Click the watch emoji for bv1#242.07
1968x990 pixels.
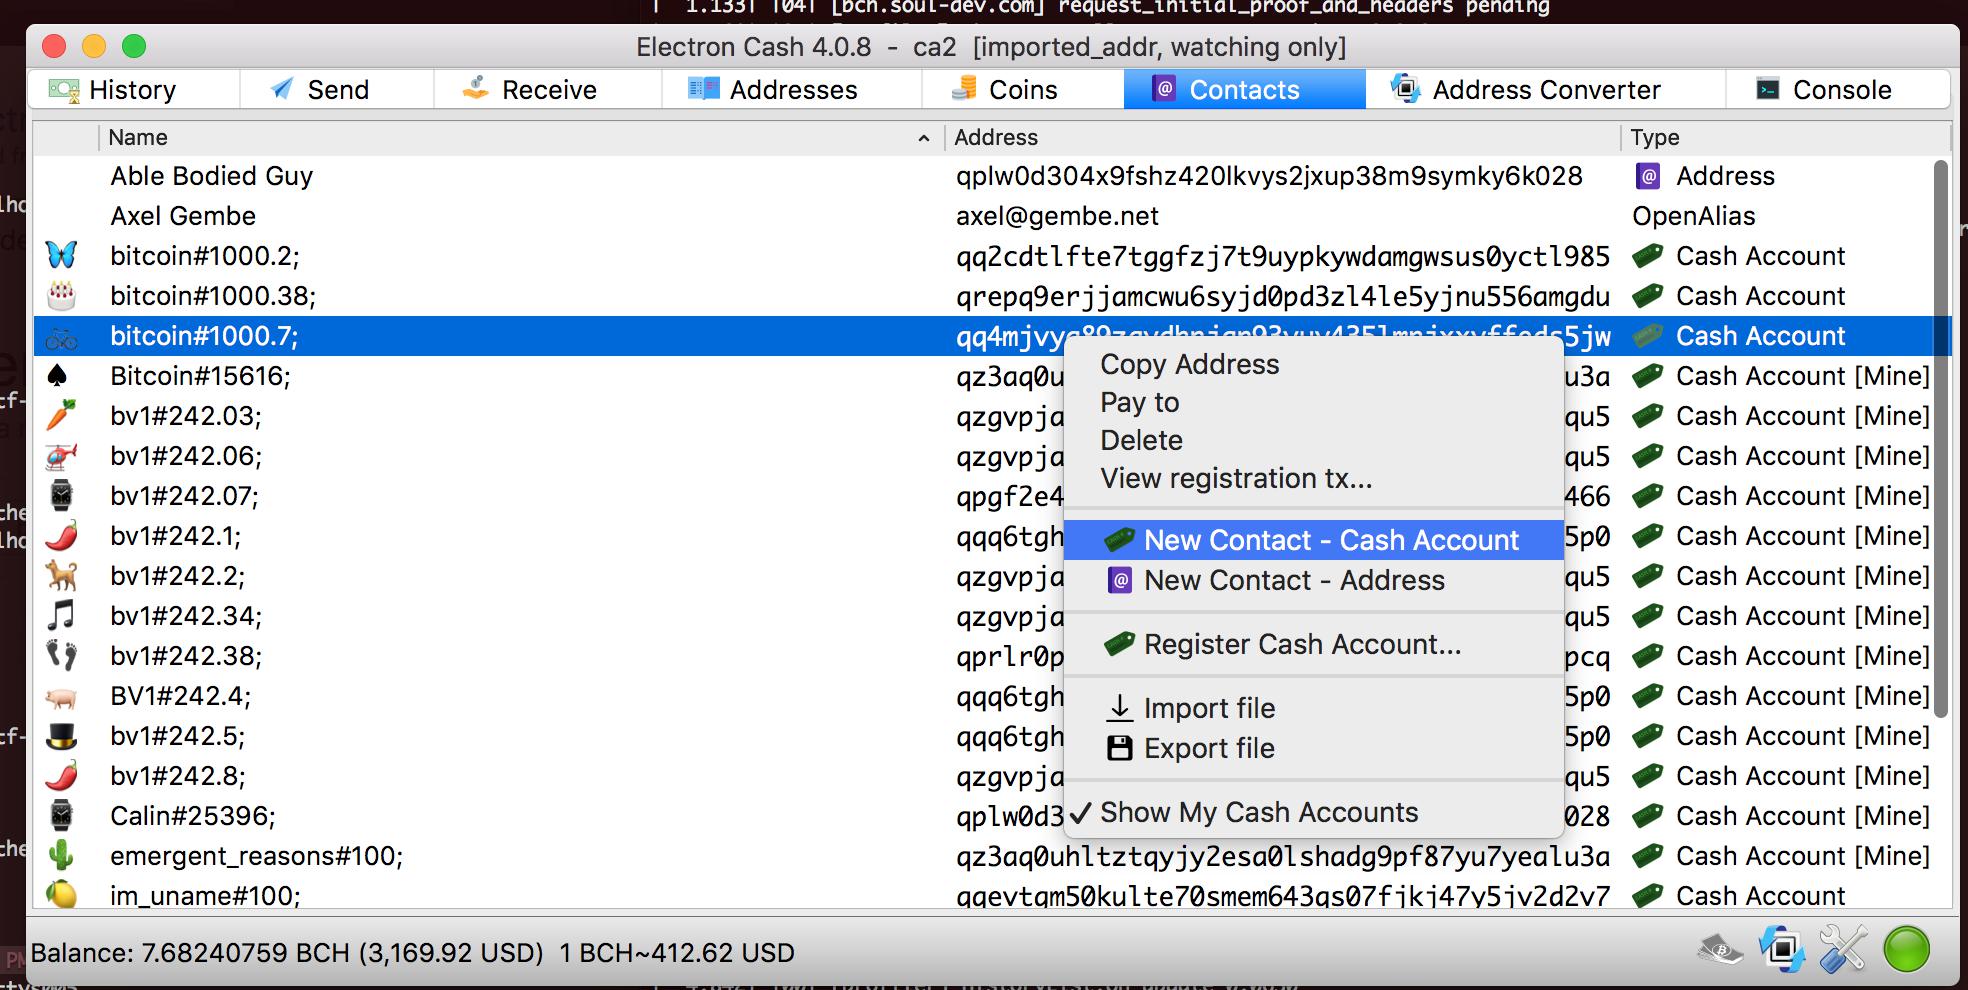point(61,496)
